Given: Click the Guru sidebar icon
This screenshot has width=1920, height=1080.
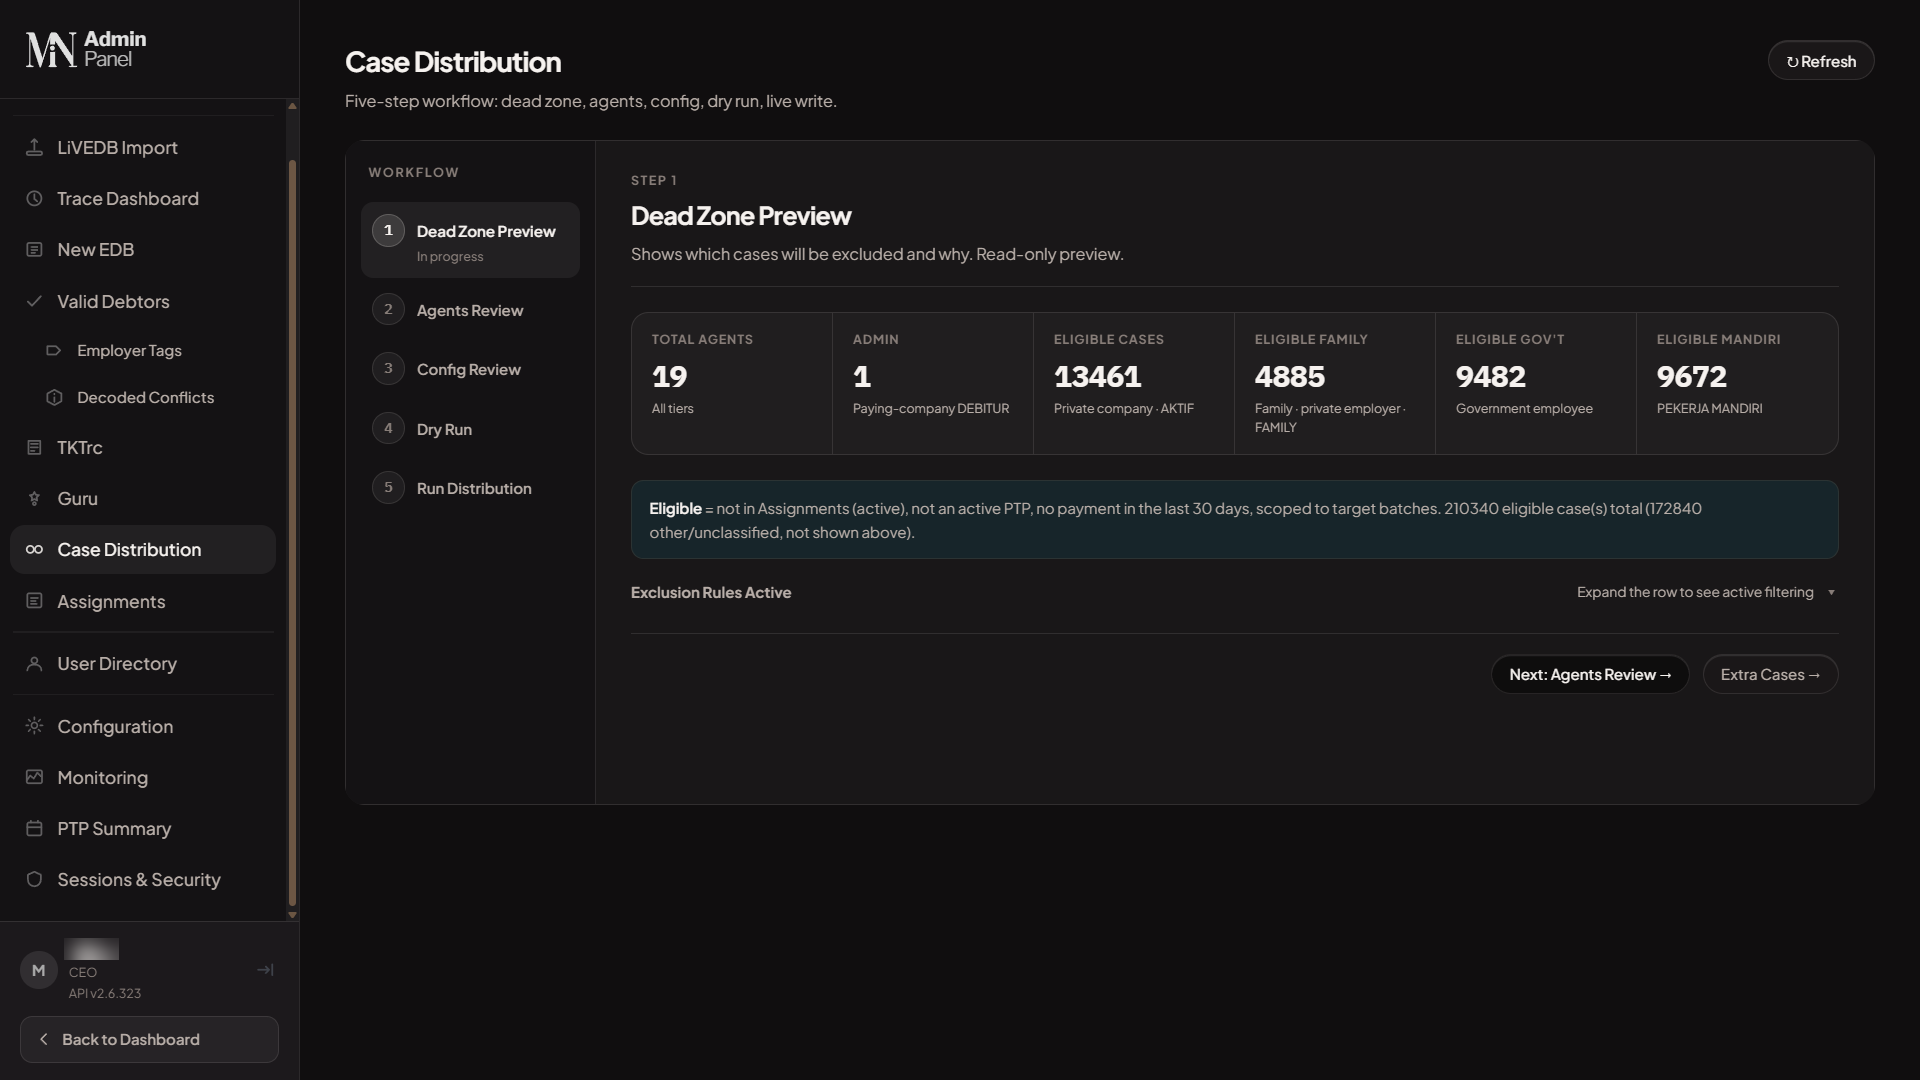Looking at the screenshot, I should 34,498.
